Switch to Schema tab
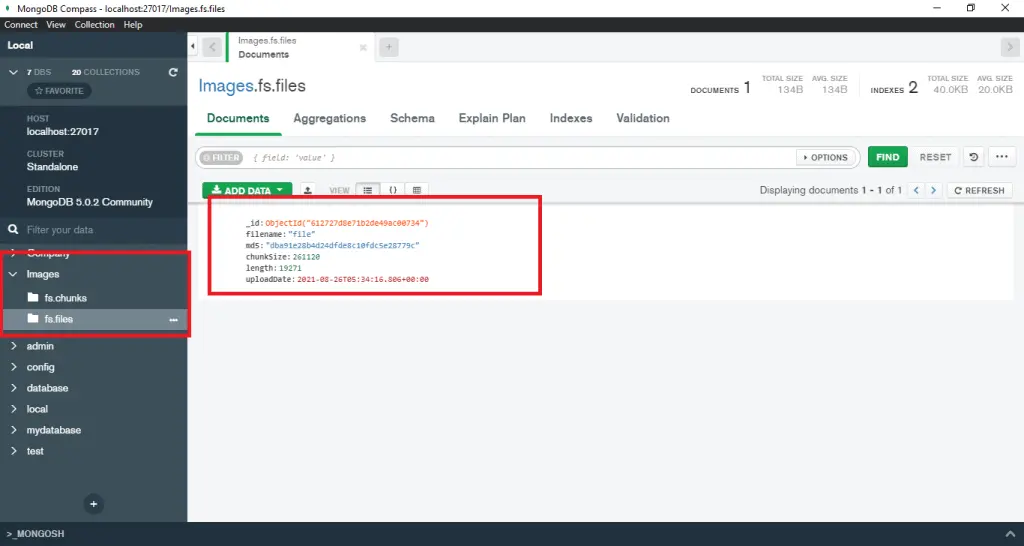This screenshot has width=1024, height=546. coord(412,118)
